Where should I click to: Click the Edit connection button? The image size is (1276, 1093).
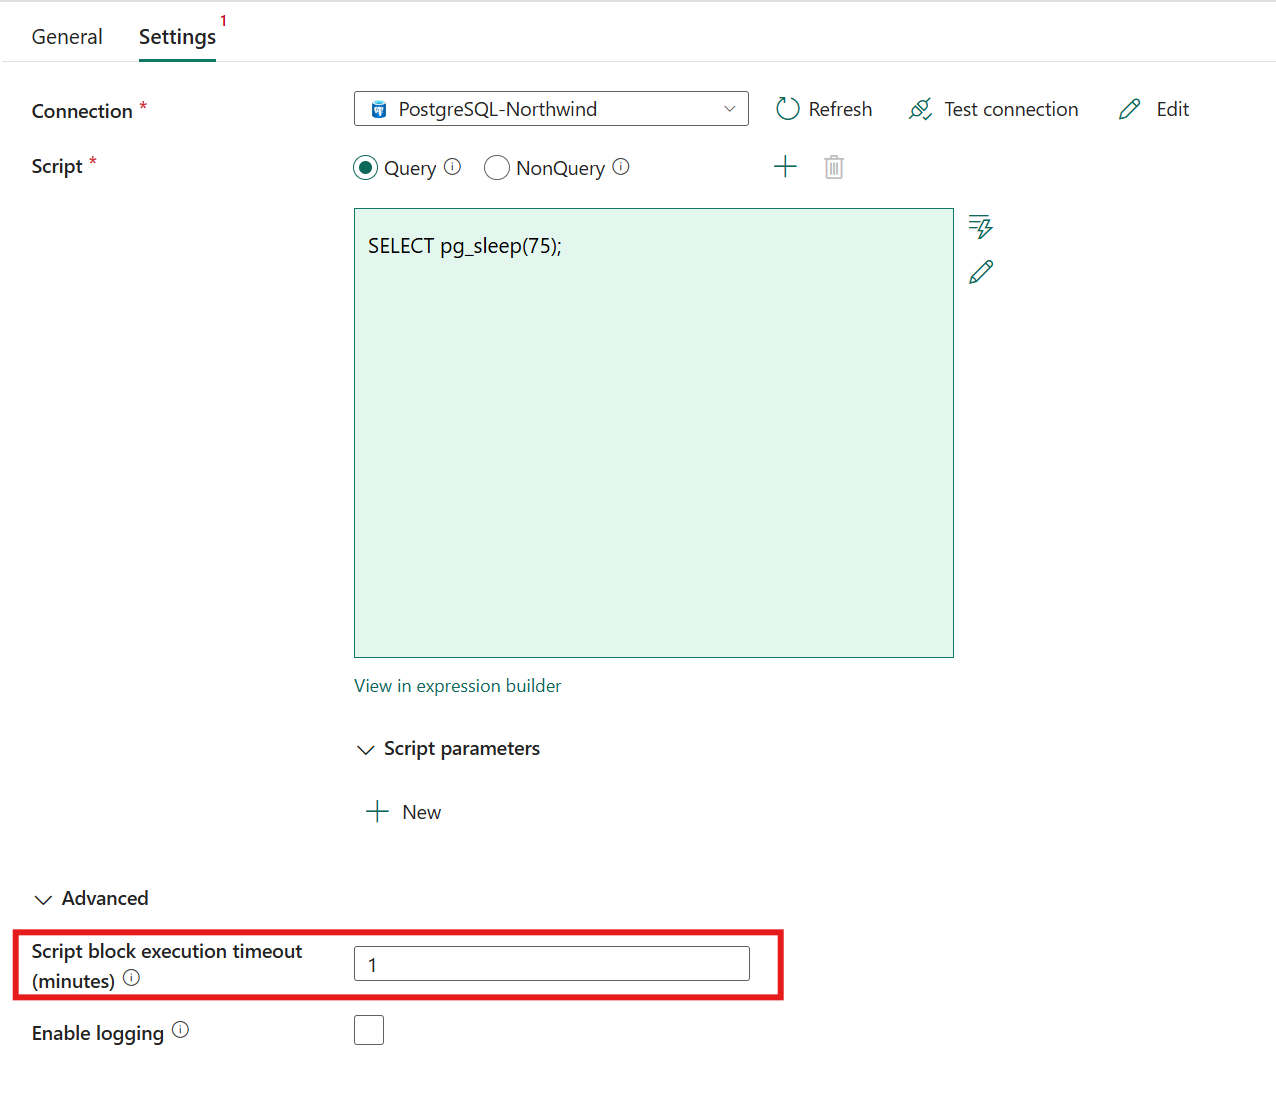coord(1154,109)
